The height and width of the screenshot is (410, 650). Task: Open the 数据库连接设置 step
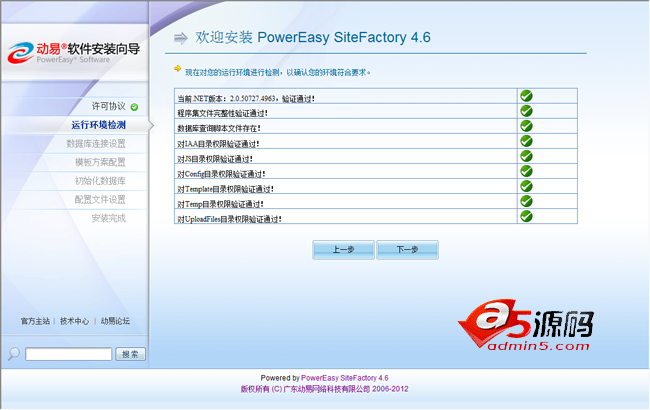(96, 143)
